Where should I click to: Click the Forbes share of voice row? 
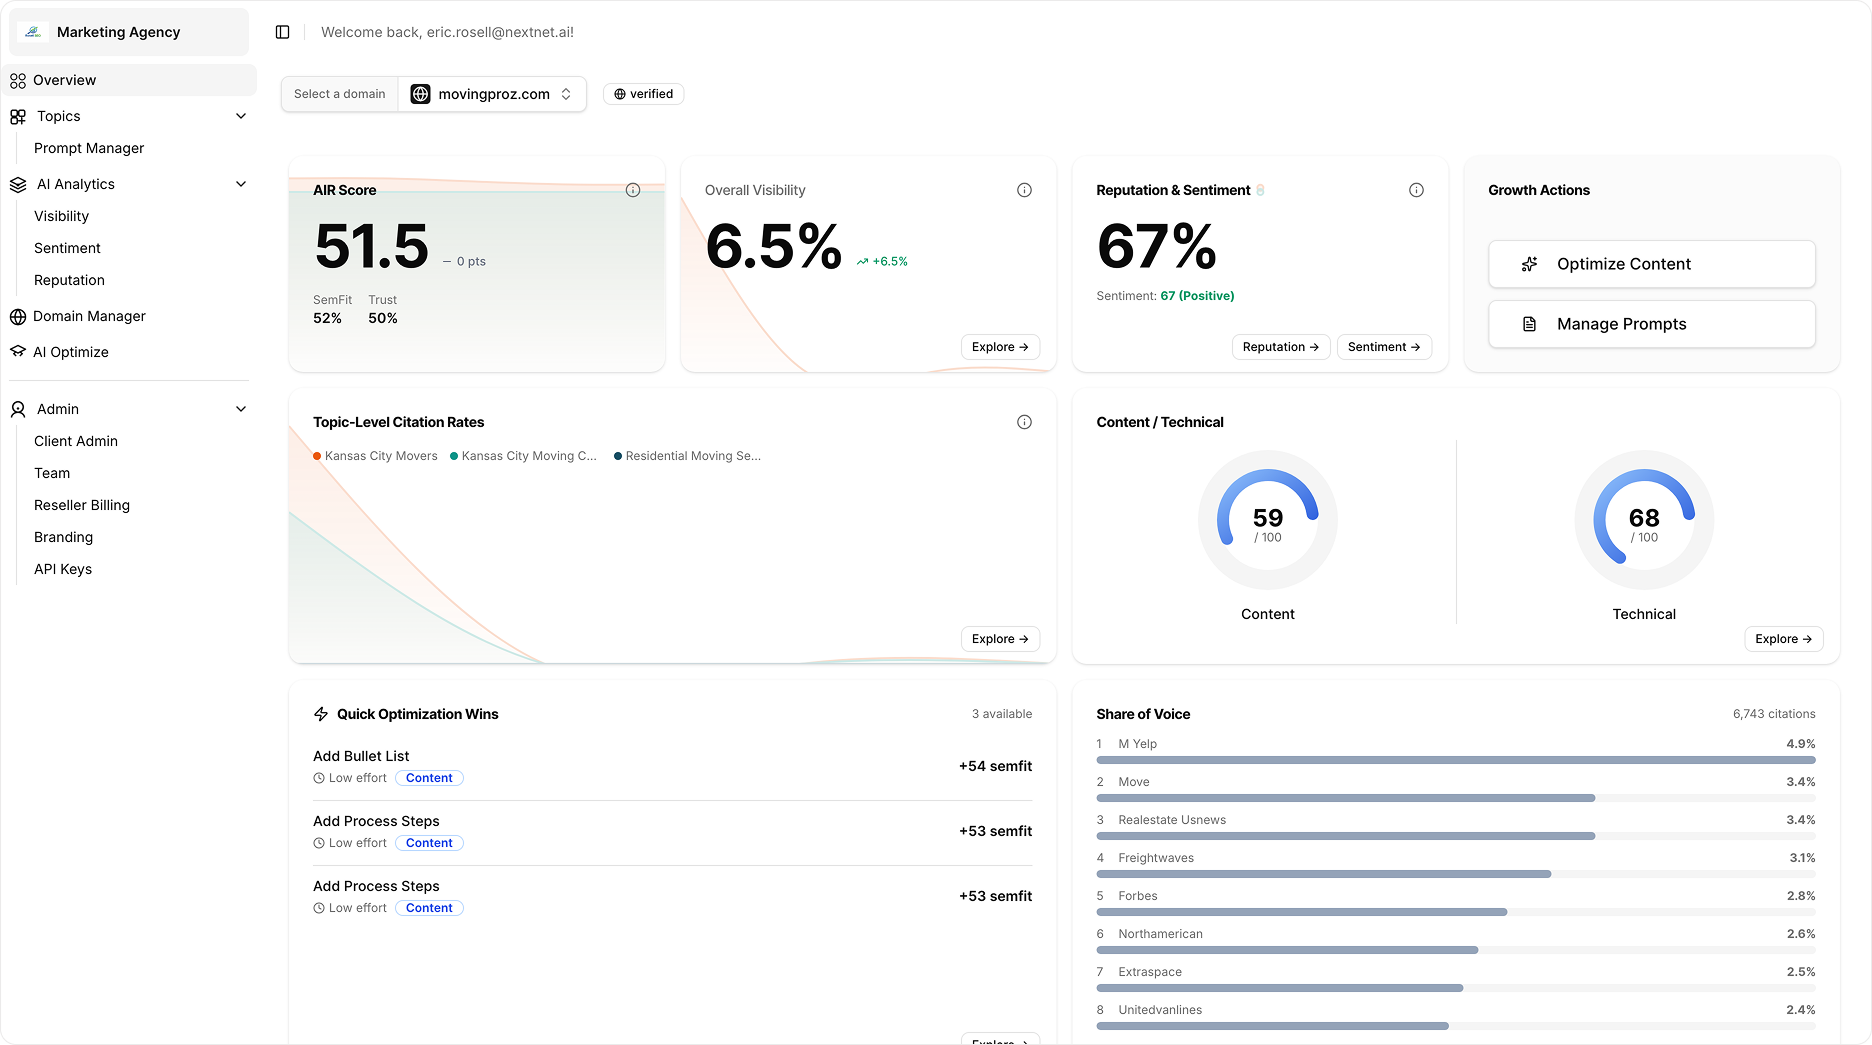coord(1455,903)
